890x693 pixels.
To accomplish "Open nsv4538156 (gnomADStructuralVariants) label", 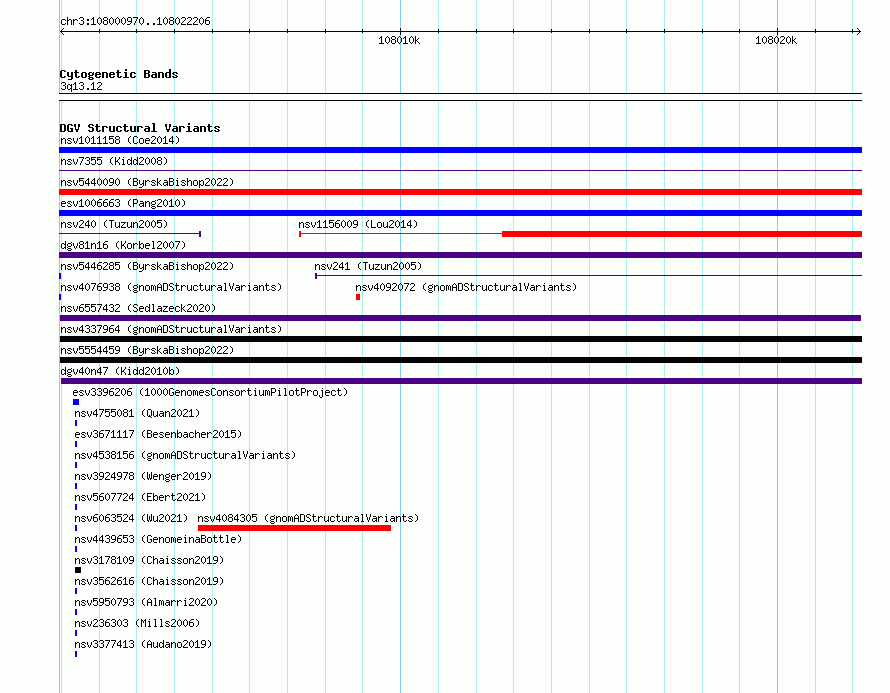I will [x=185, y=455].
